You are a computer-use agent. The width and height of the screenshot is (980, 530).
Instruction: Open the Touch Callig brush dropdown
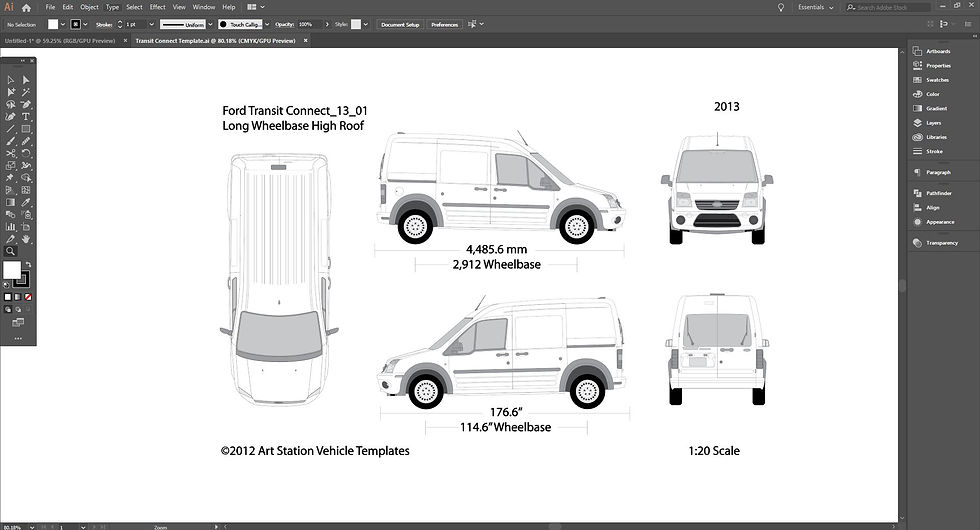[x=268, y=24]
